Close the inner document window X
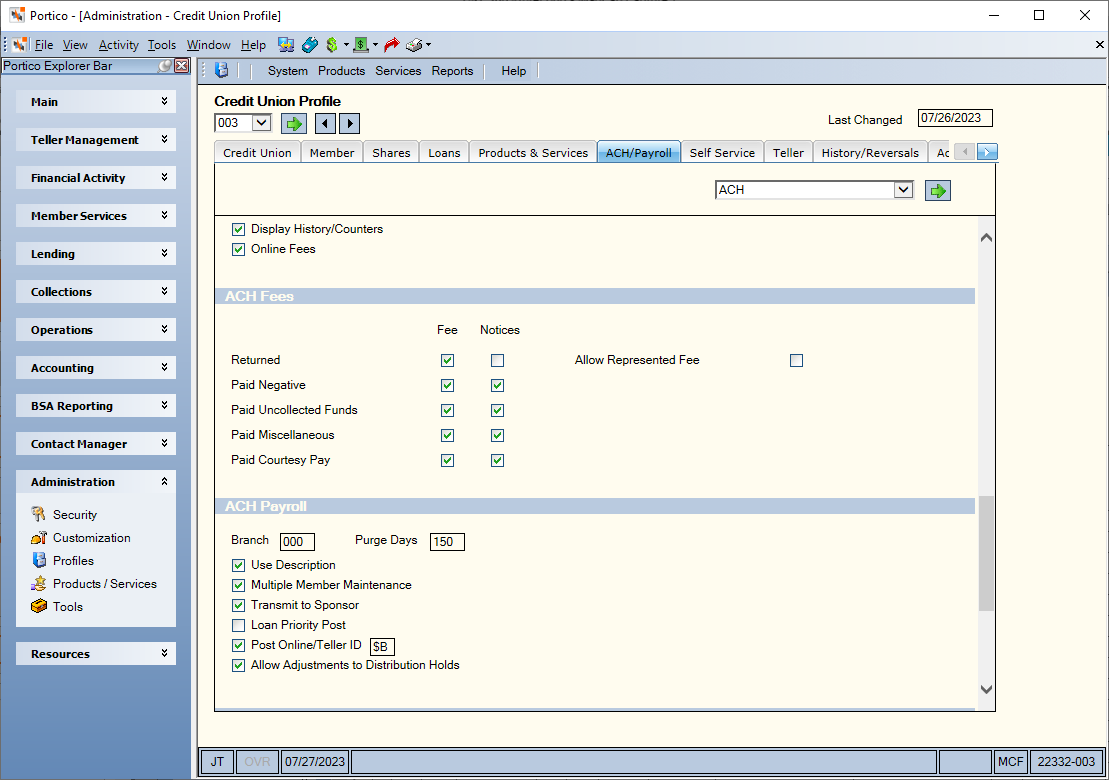The image size is (1109, 780). tap(1099, 45)
